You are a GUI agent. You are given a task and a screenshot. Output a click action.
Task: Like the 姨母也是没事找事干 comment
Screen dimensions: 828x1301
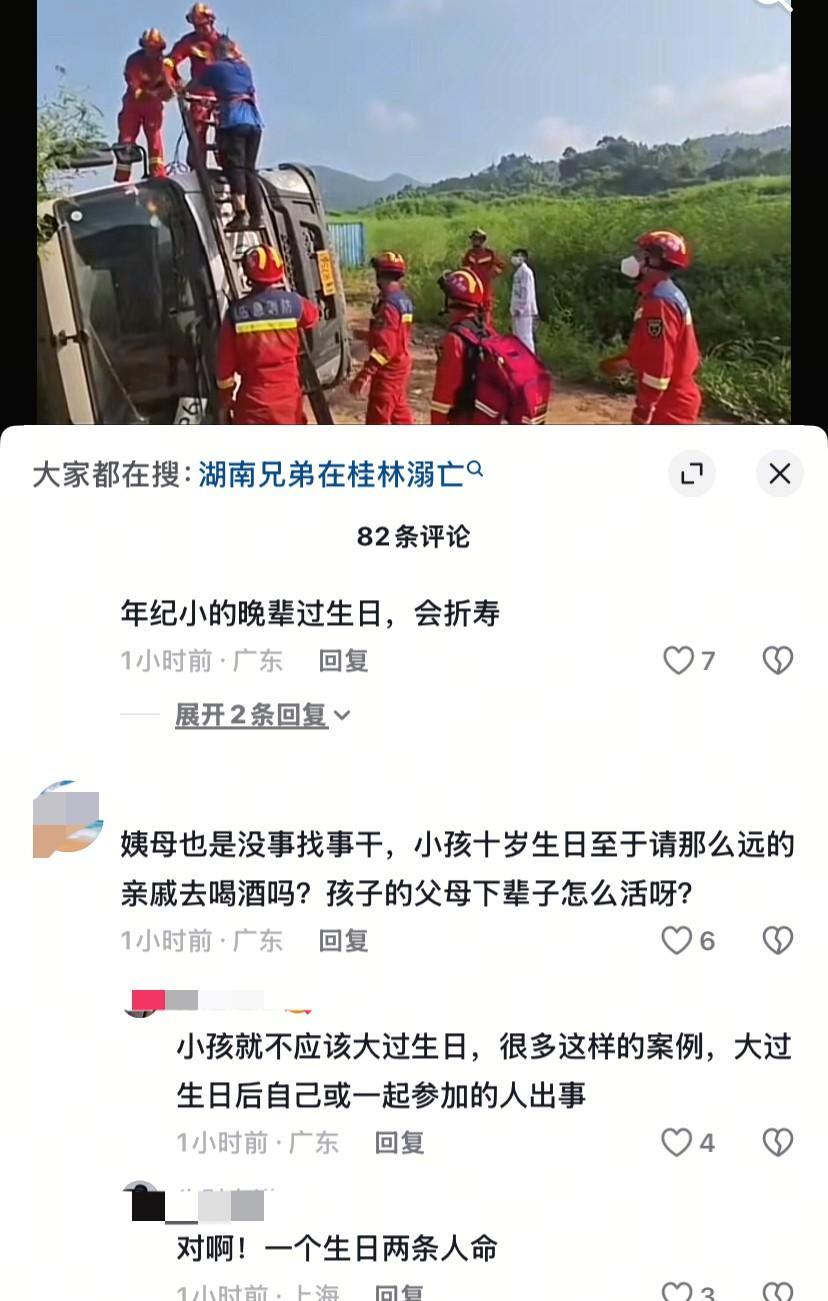pyautogui.click(x=688, y=940)
